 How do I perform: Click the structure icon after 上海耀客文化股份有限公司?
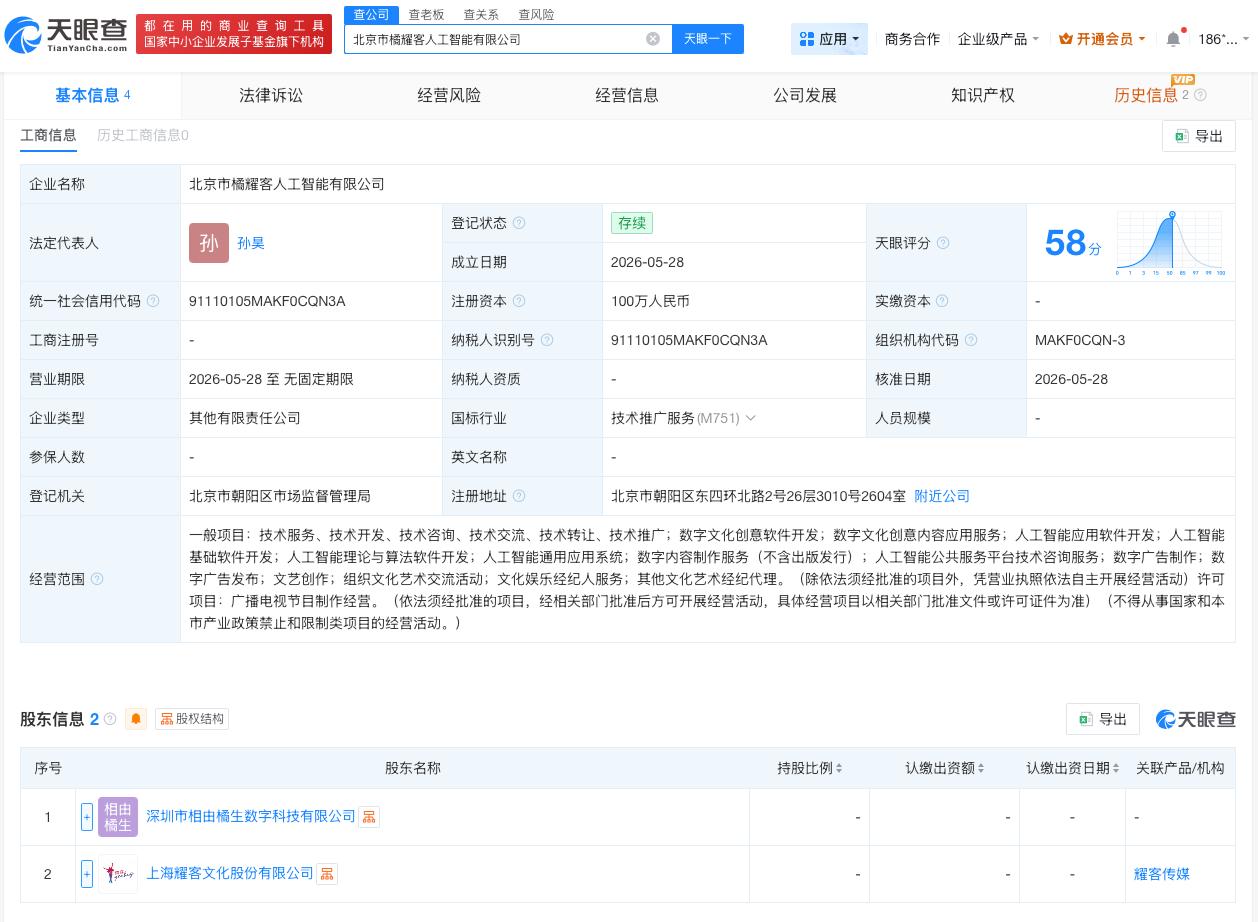pyautogui.click(x=327, y=874)
